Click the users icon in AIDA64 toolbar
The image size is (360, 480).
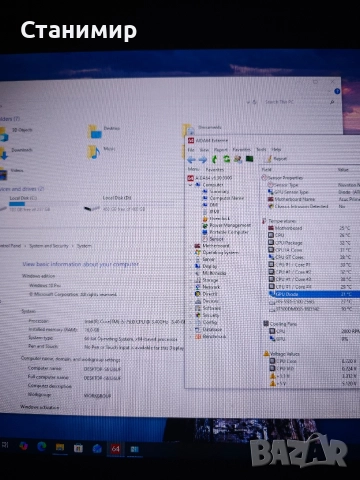point(238,159)
